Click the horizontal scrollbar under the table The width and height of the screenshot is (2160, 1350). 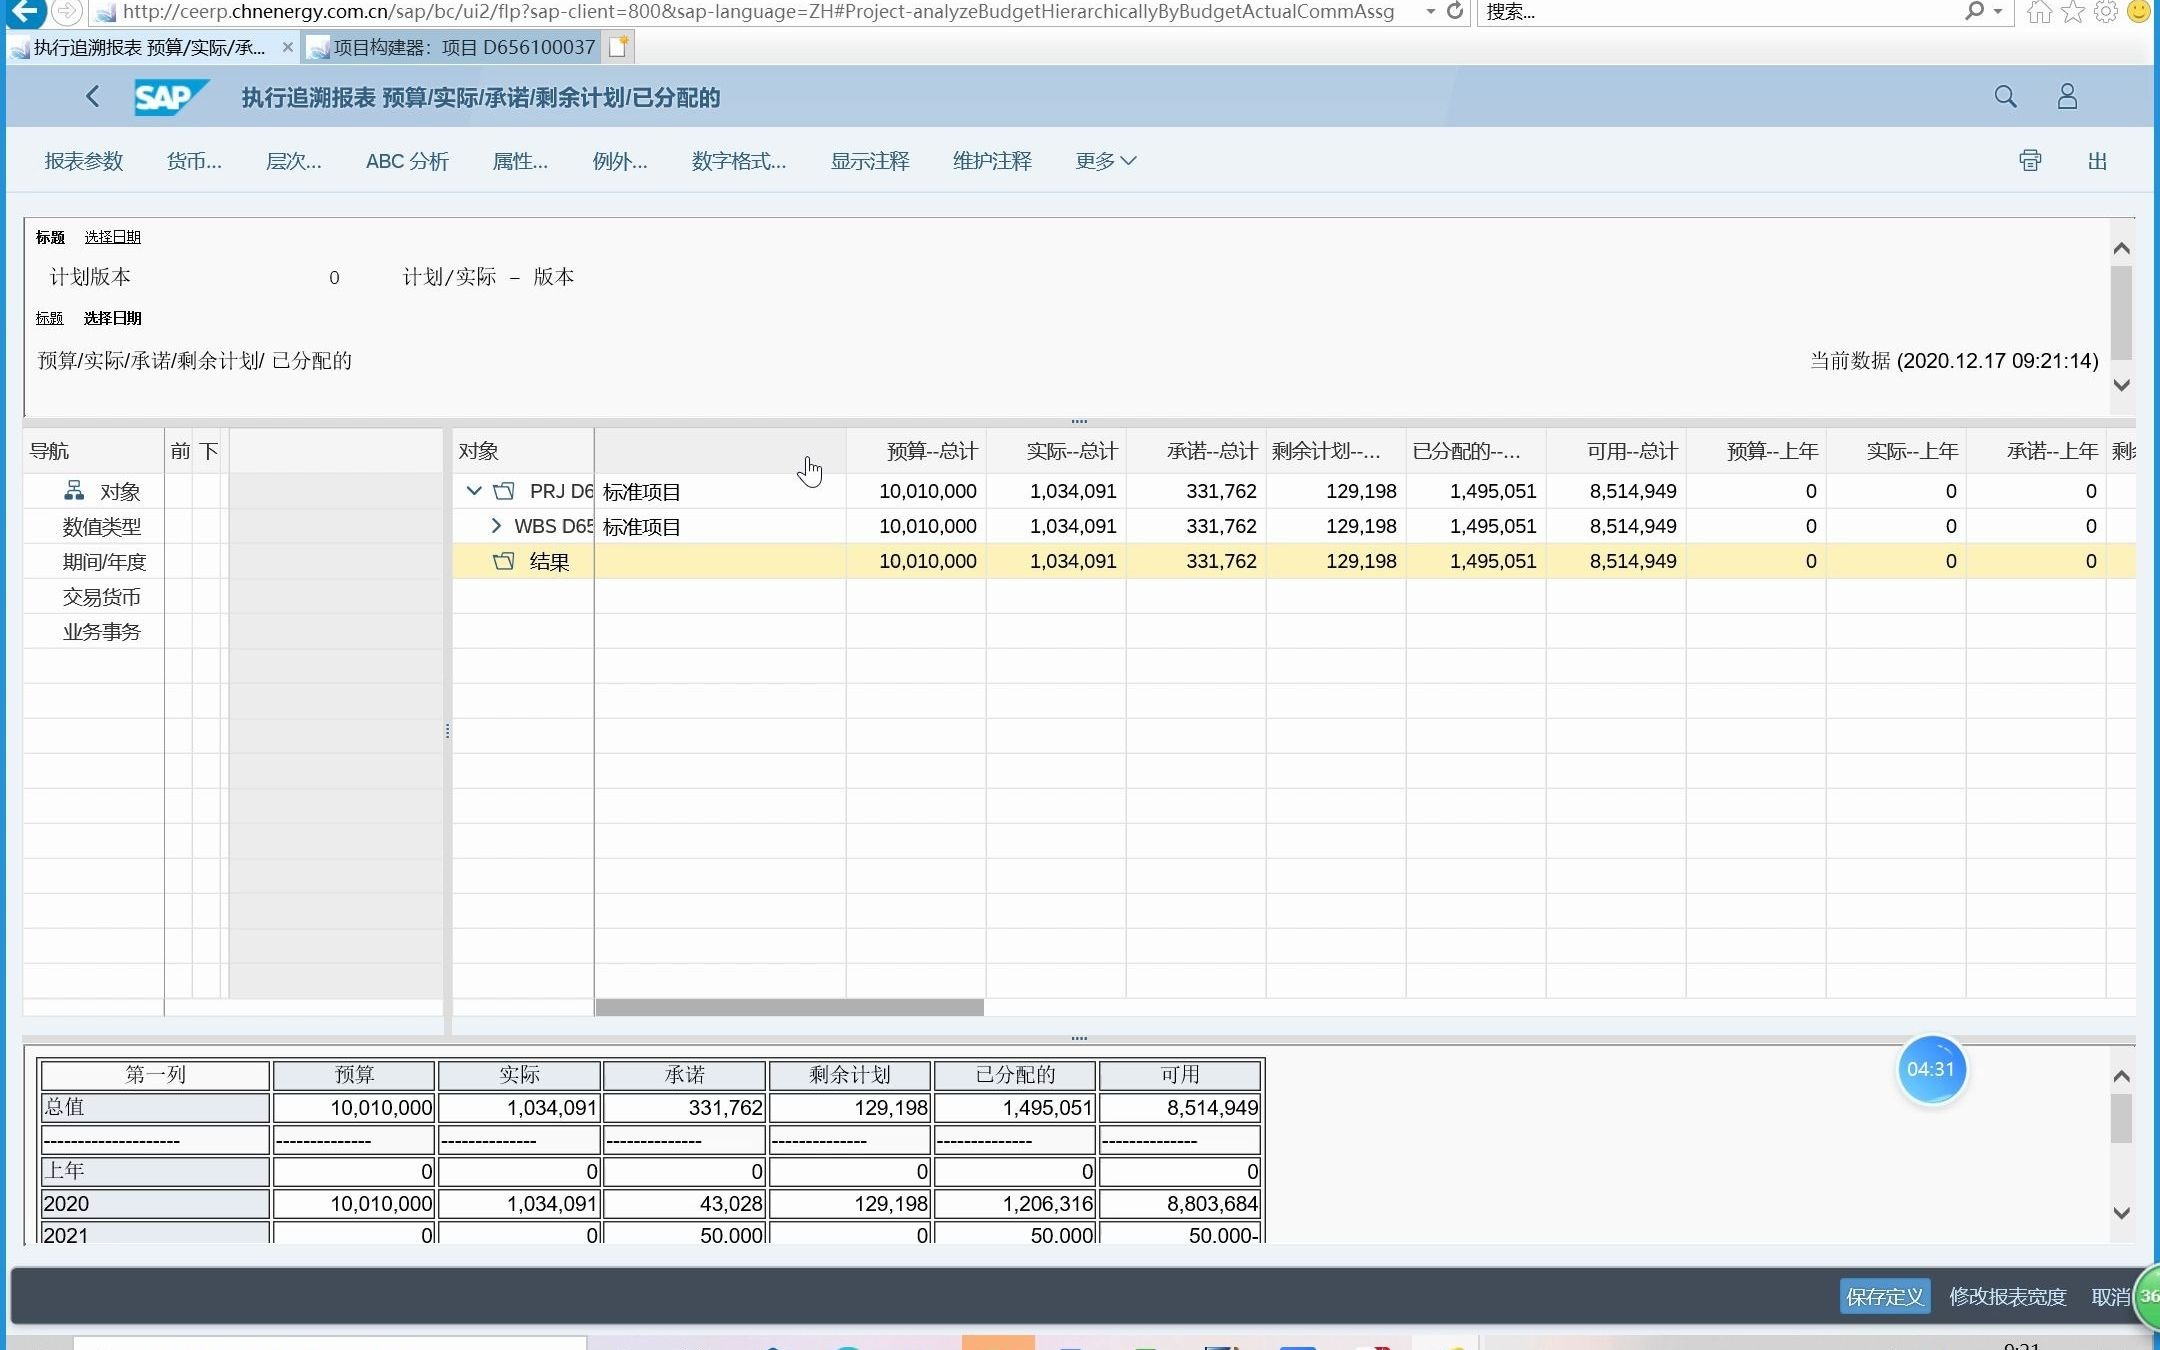(x=789, y=1007)
